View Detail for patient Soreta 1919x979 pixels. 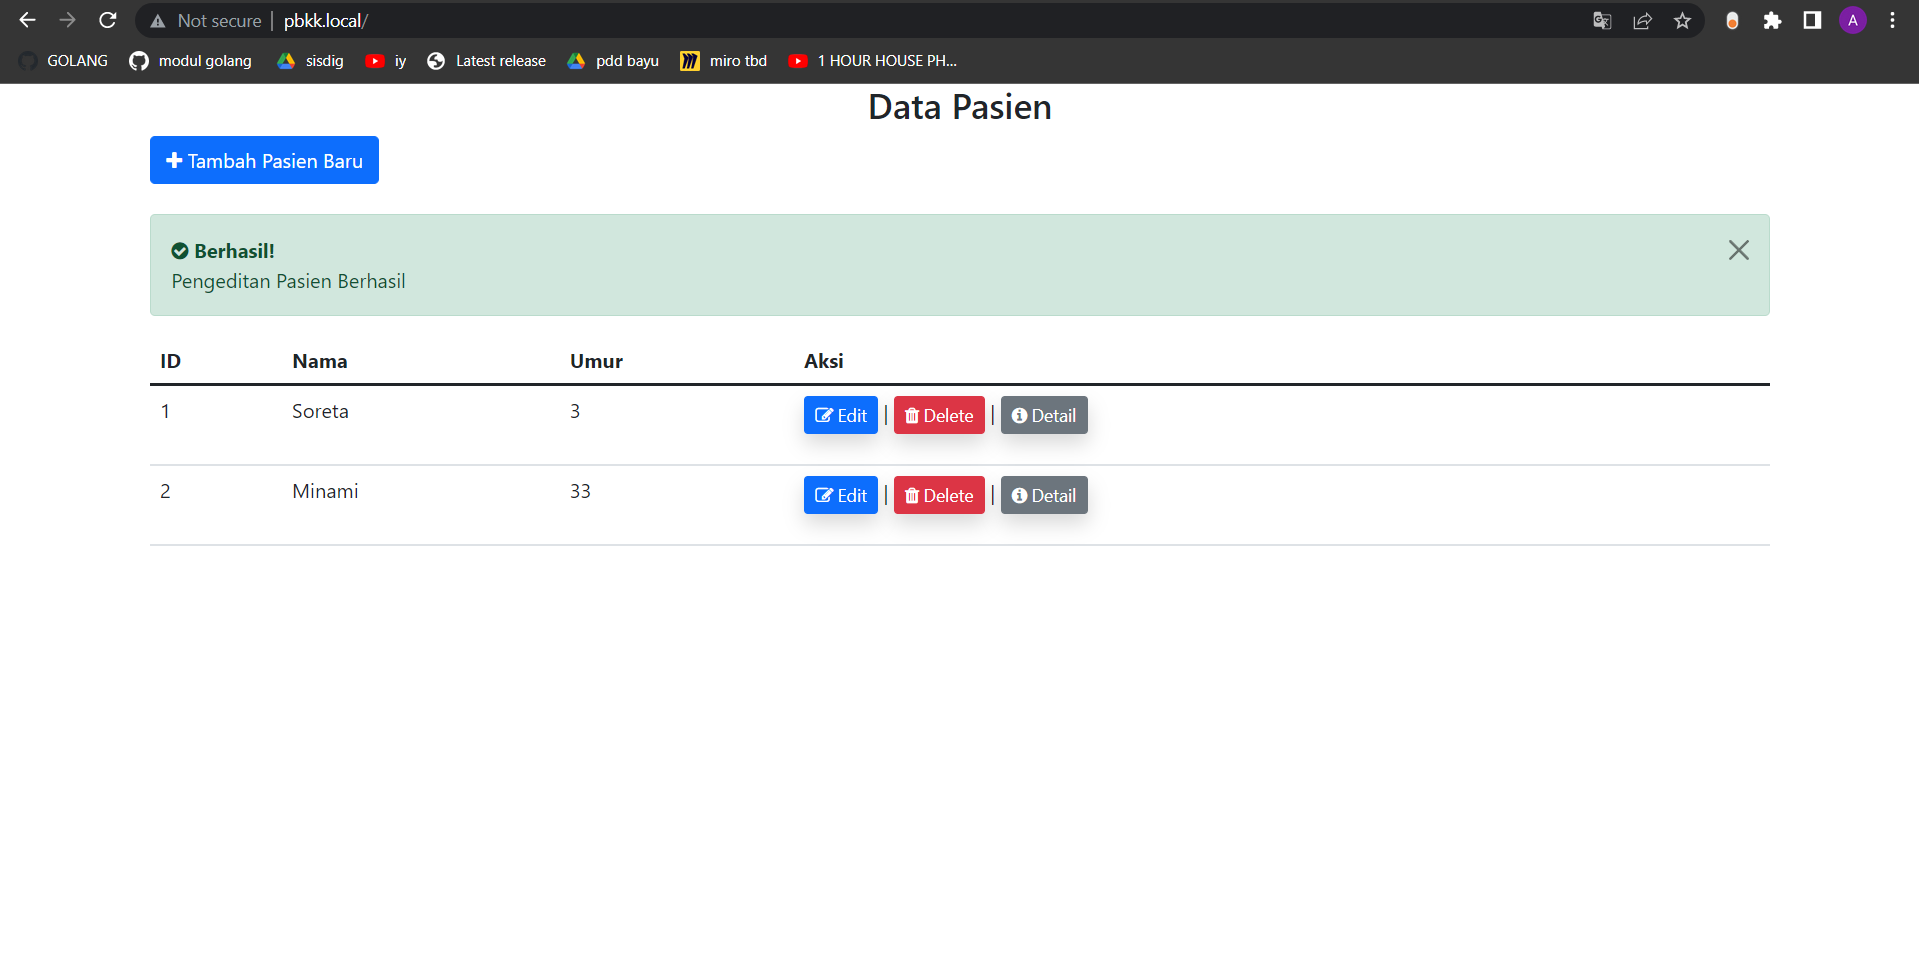tap(1043, 415)
